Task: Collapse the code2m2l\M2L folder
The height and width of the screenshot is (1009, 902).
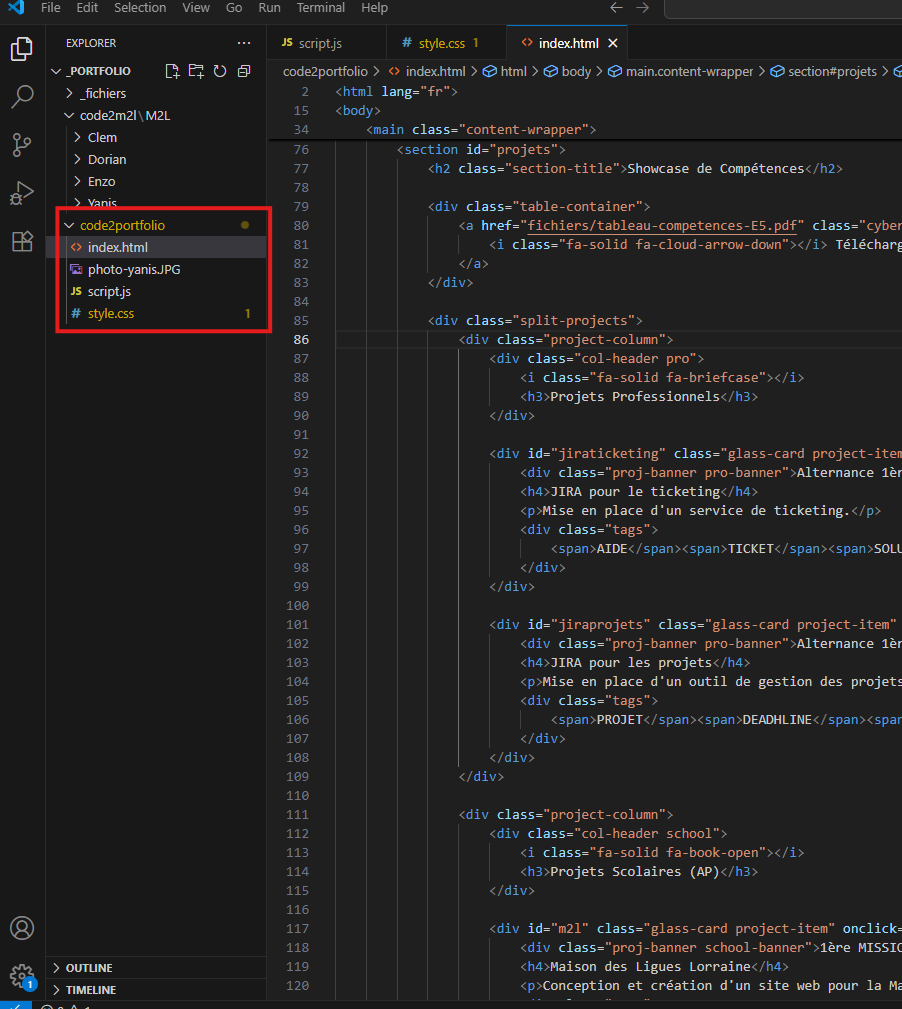Action: click(69, 115)
